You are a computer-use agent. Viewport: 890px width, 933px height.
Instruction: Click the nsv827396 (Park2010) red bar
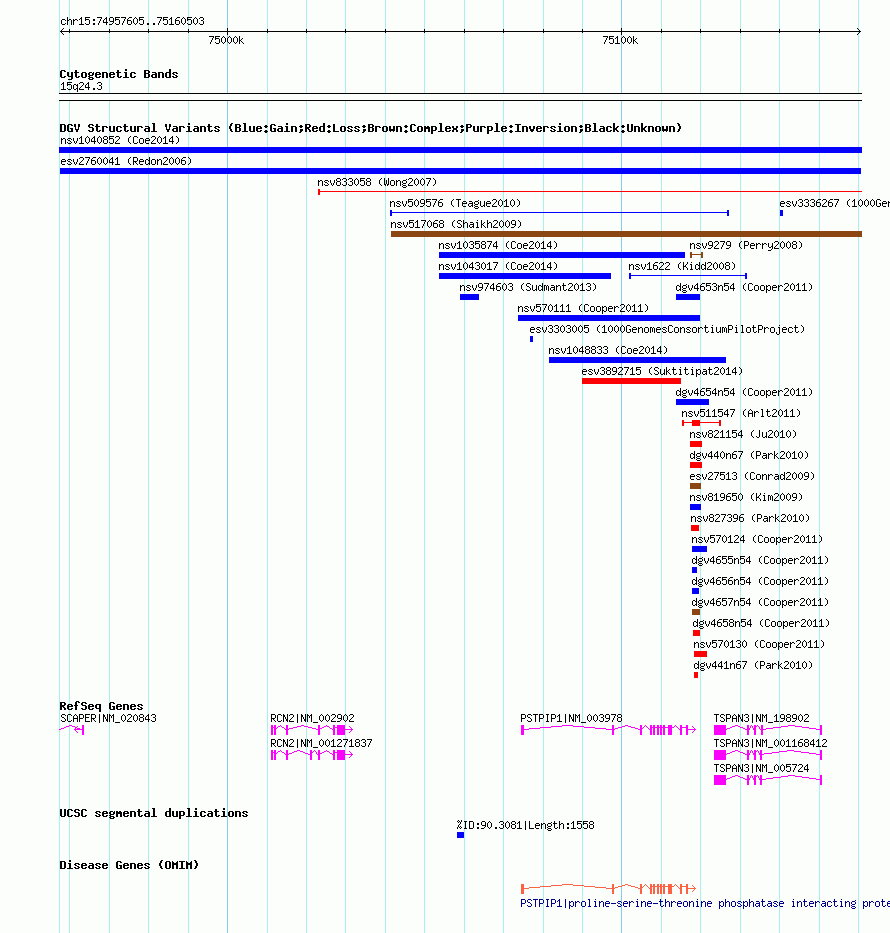coord(695,528)
